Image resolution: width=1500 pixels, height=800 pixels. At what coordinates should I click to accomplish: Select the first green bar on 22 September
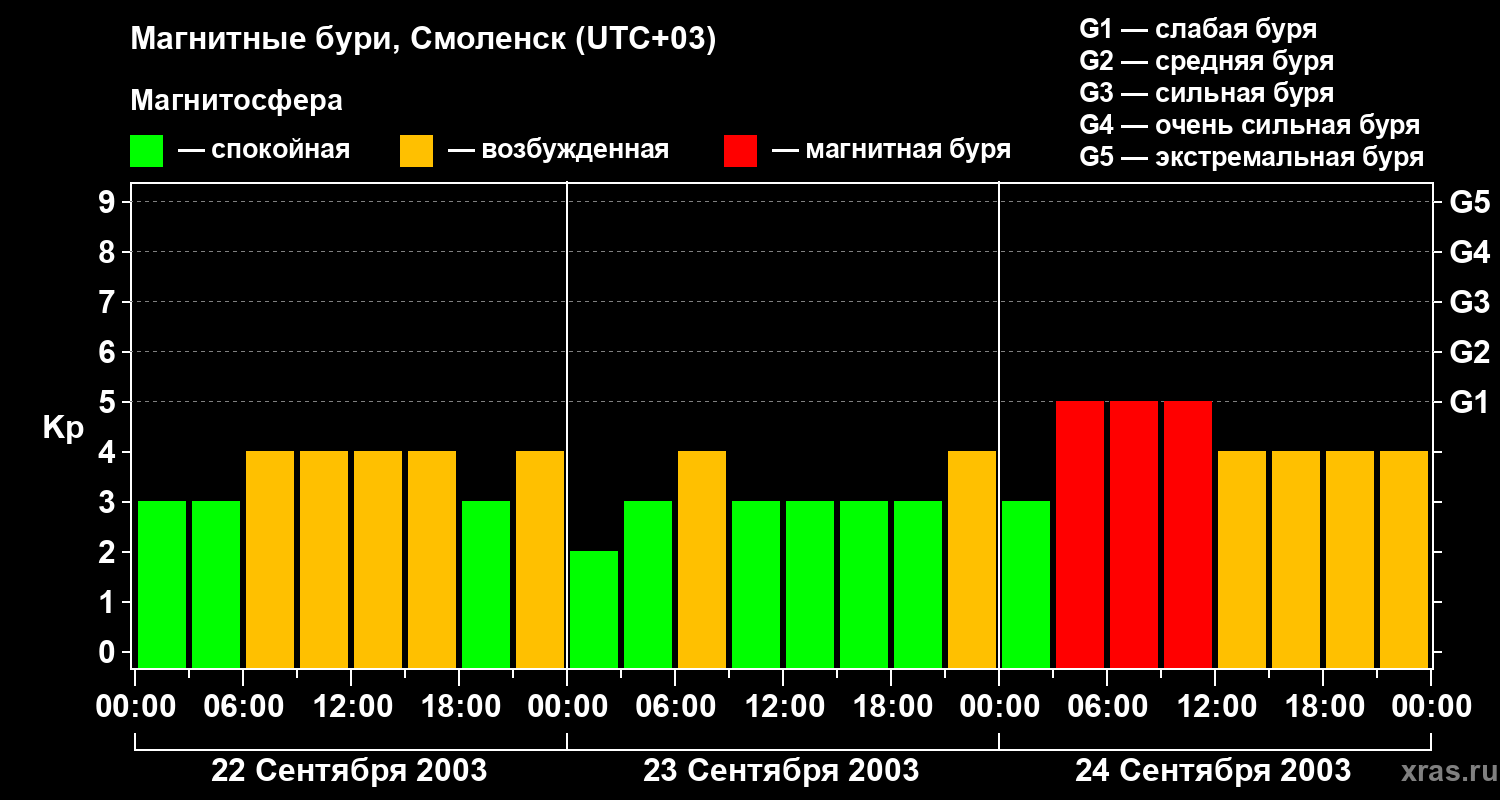click(x=162, y=584)
